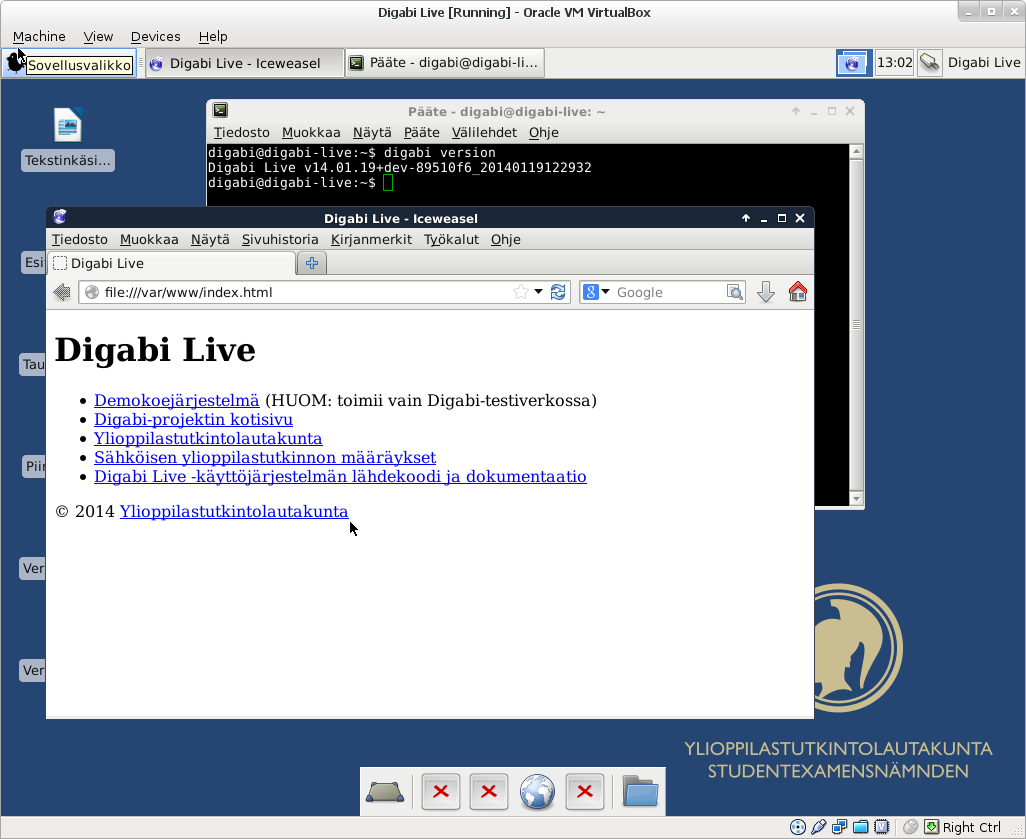Image resolution: width=1026 pixels, height=839 pixels.
Task: Open Iceweasel Muokkaa menu
Action: [149, 240]
